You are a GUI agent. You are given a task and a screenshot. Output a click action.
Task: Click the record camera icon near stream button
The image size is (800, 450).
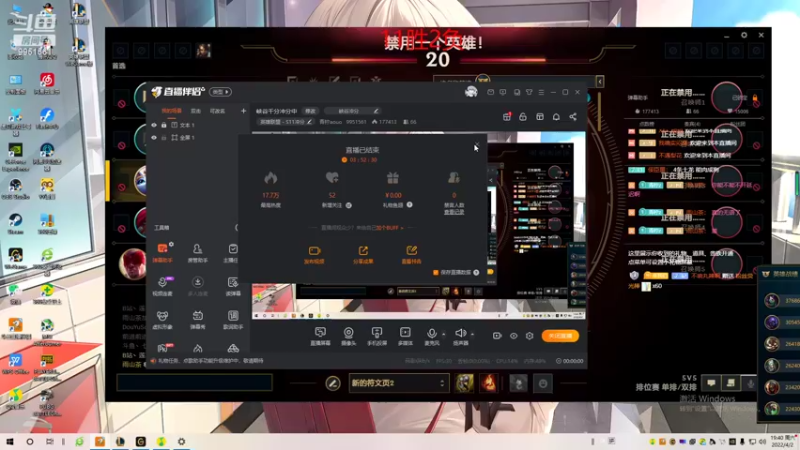point(497,336)
